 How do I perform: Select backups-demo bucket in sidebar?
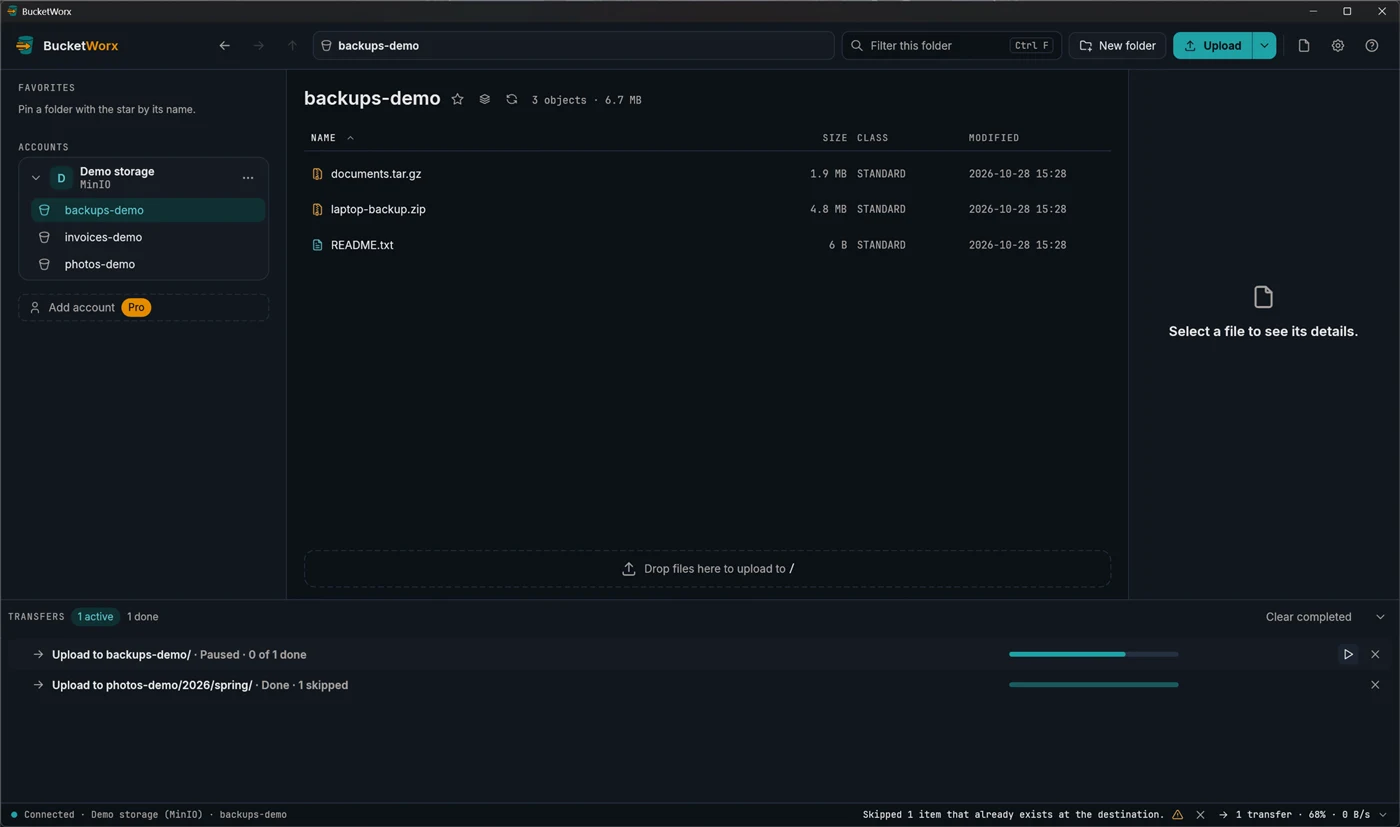(x=148, y=210)
